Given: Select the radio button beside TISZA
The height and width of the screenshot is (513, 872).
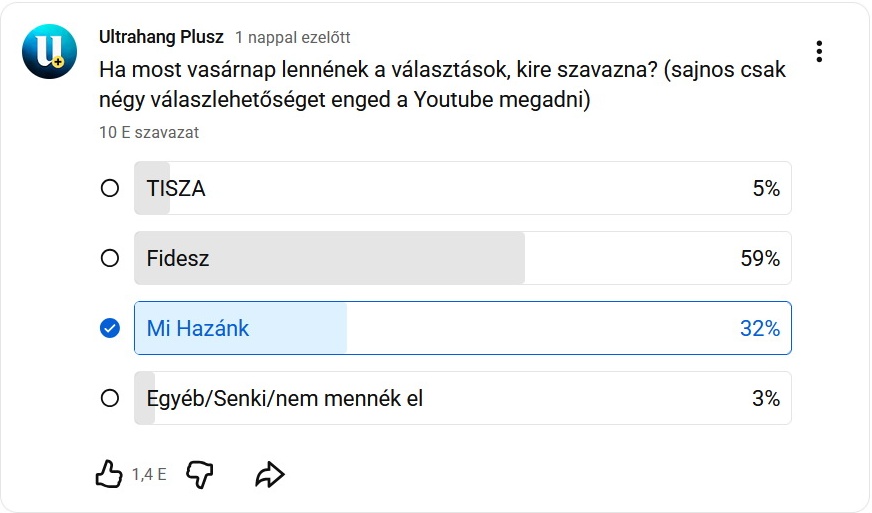Looking at the screenshot, I should click(x=110, y=188).
